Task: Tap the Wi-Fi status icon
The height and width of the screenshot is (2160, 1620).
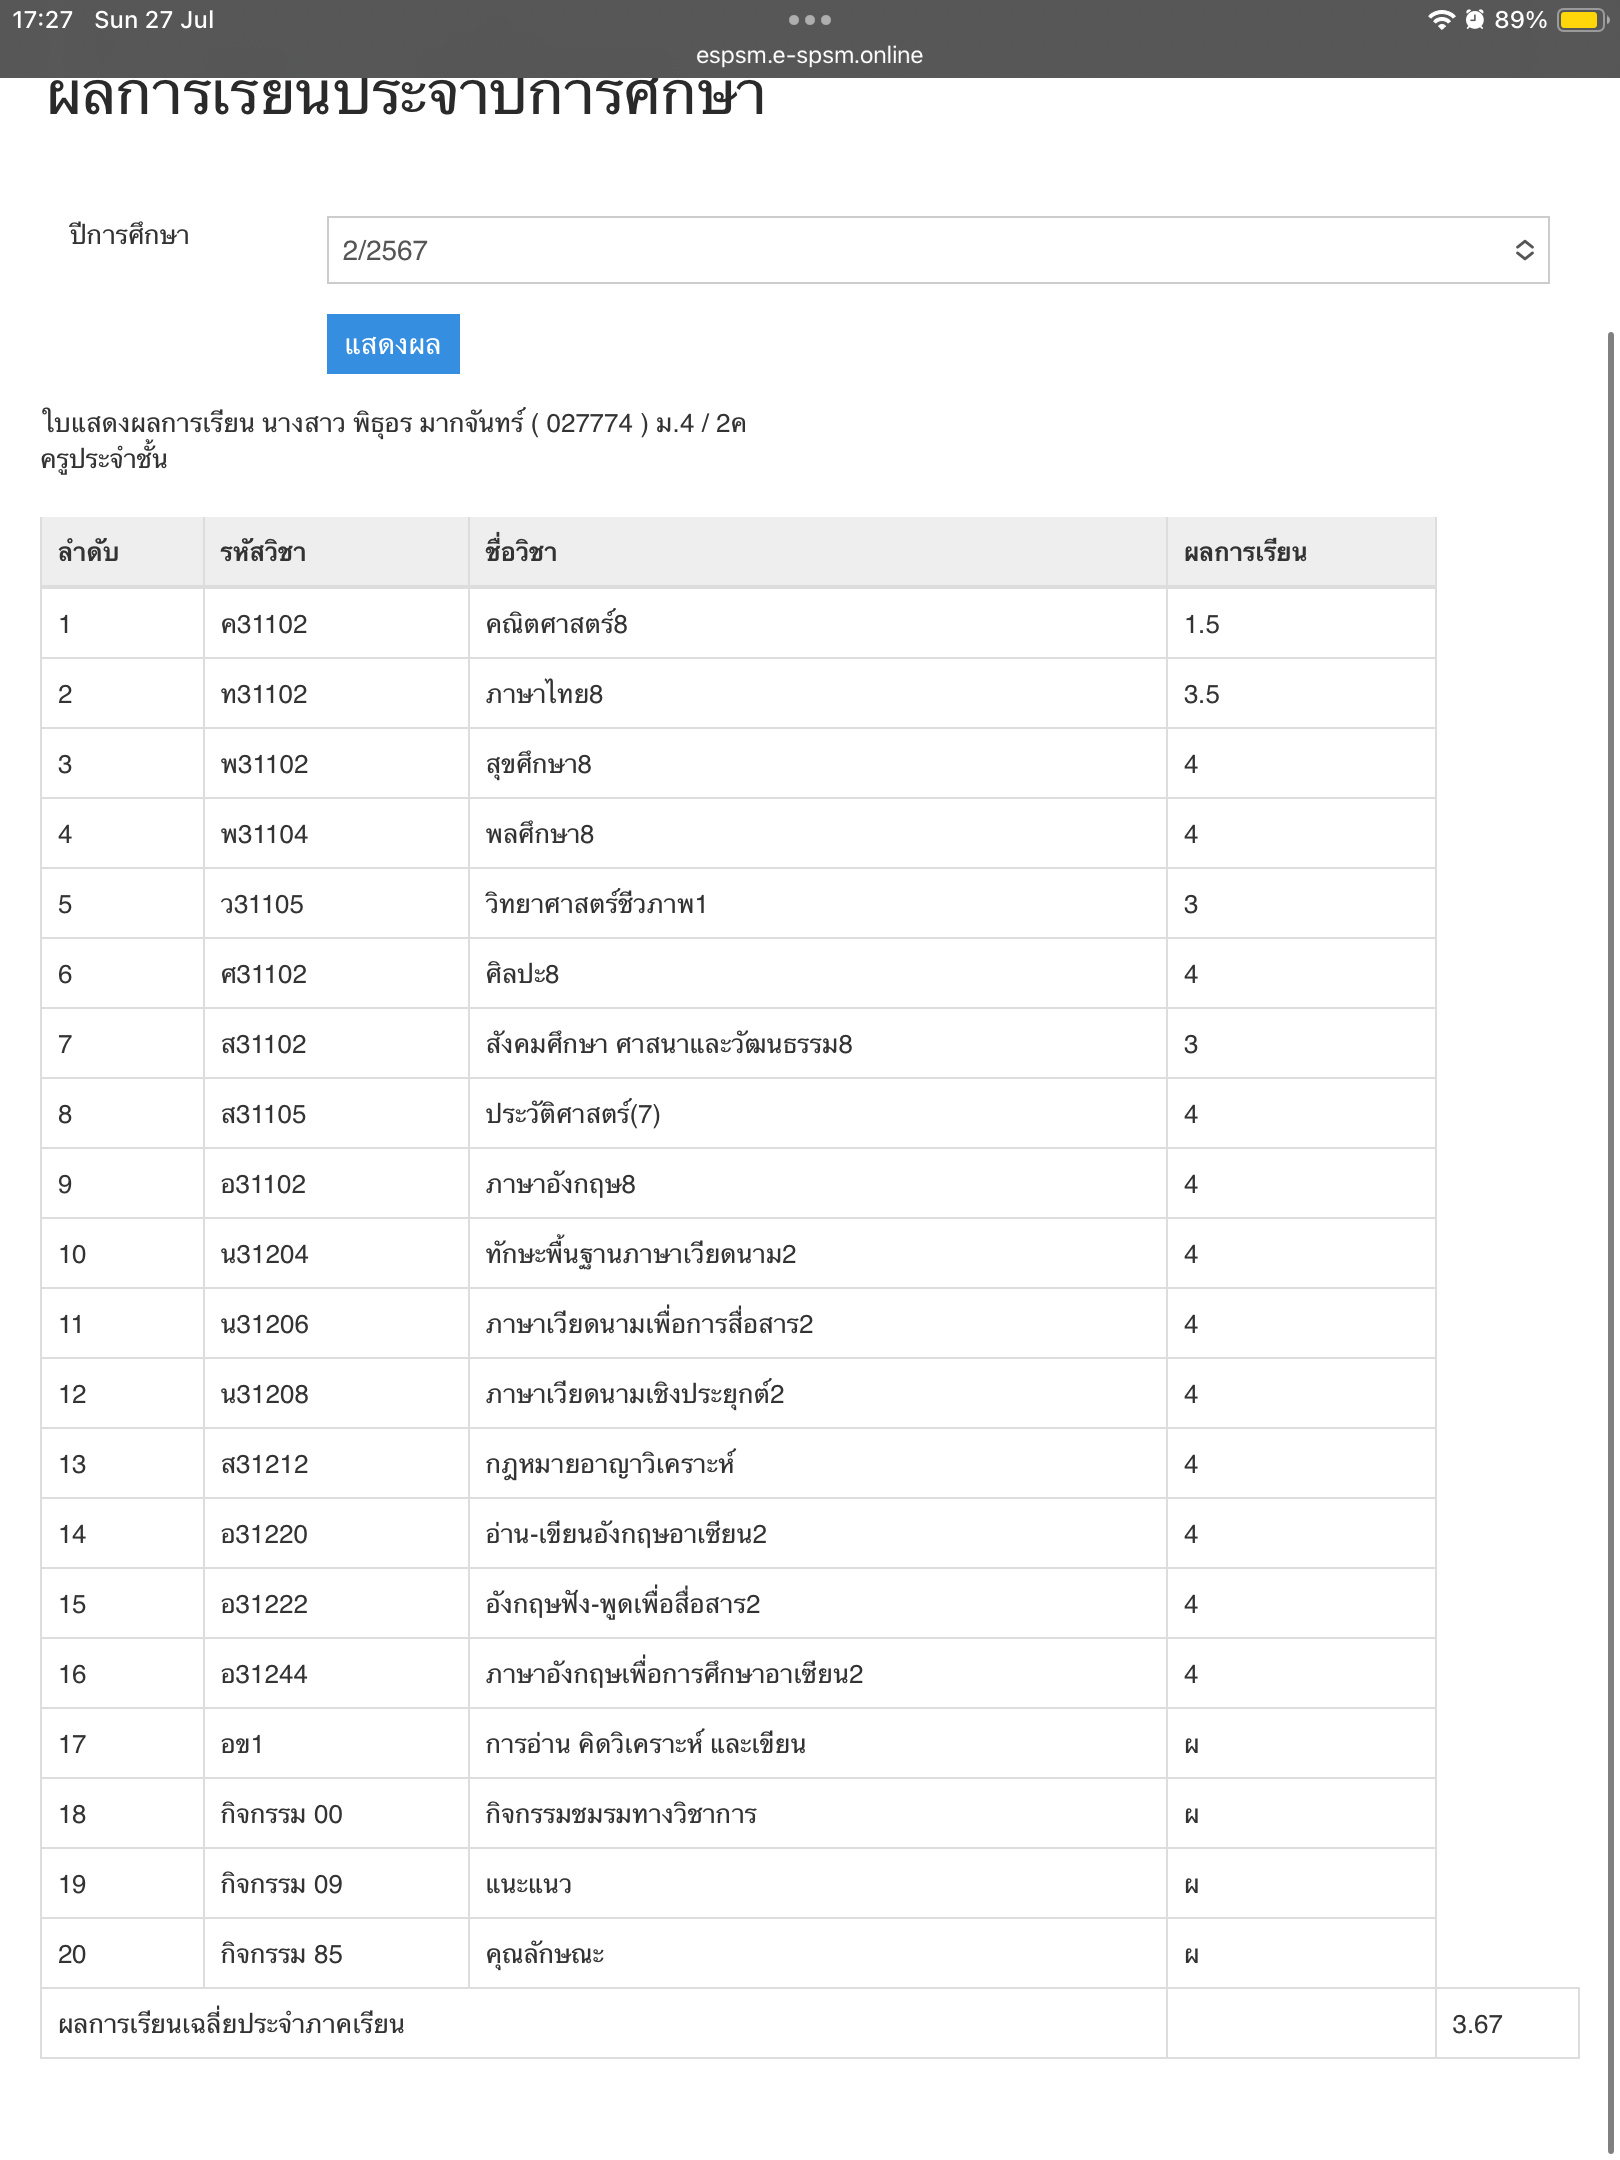Action: [1441, 20]
